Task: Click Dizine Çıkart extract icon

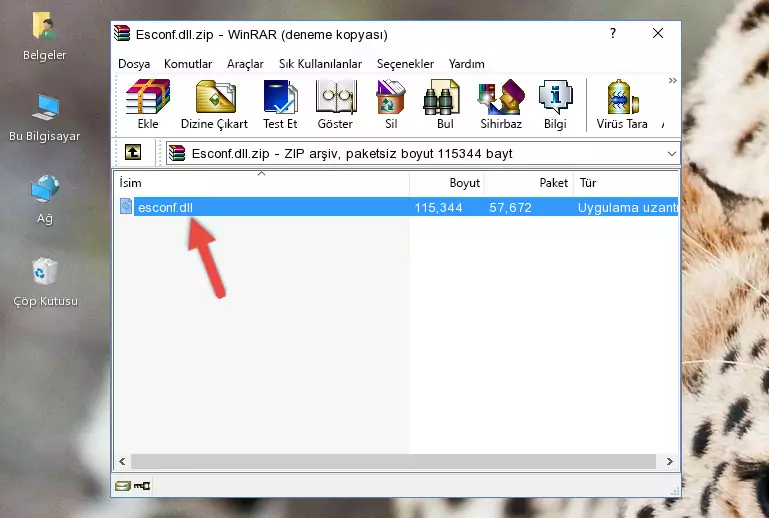Action: (215, 104)
